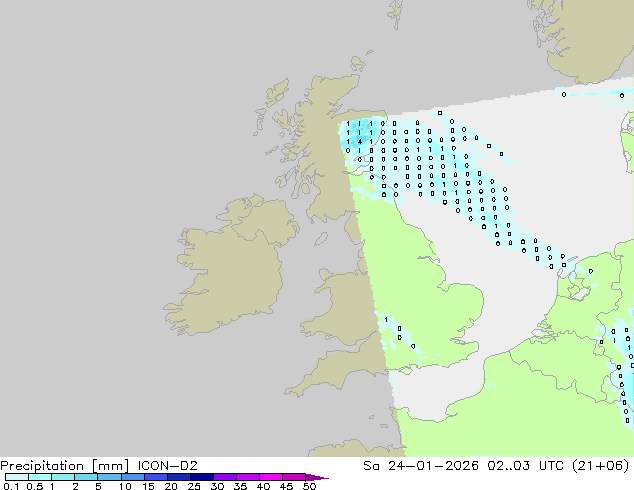The width and height of the screenshot is (634, 490).
Task: Click the "30" legend tick label
Action: pyautogui.click(x=217, y=486)
